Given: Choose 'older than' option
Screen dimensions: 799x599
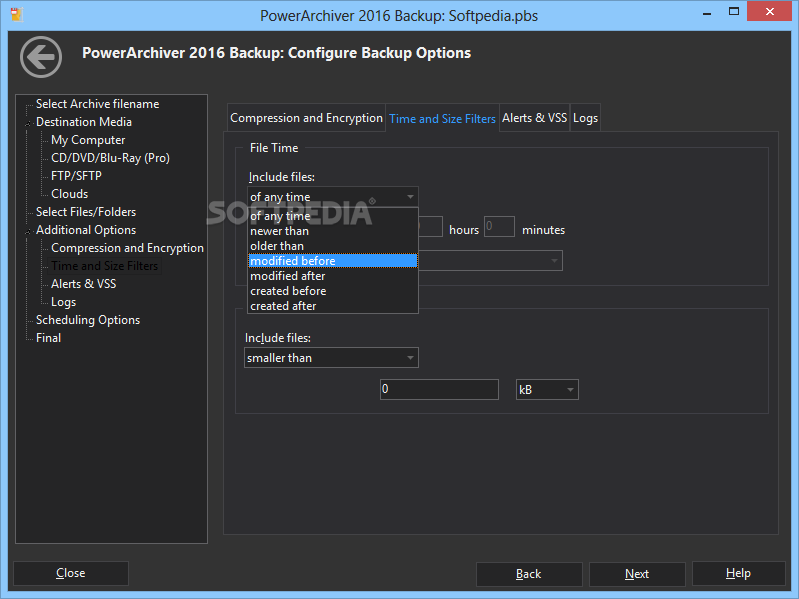Looking at the screenshot, I should (x=333, y=246).
